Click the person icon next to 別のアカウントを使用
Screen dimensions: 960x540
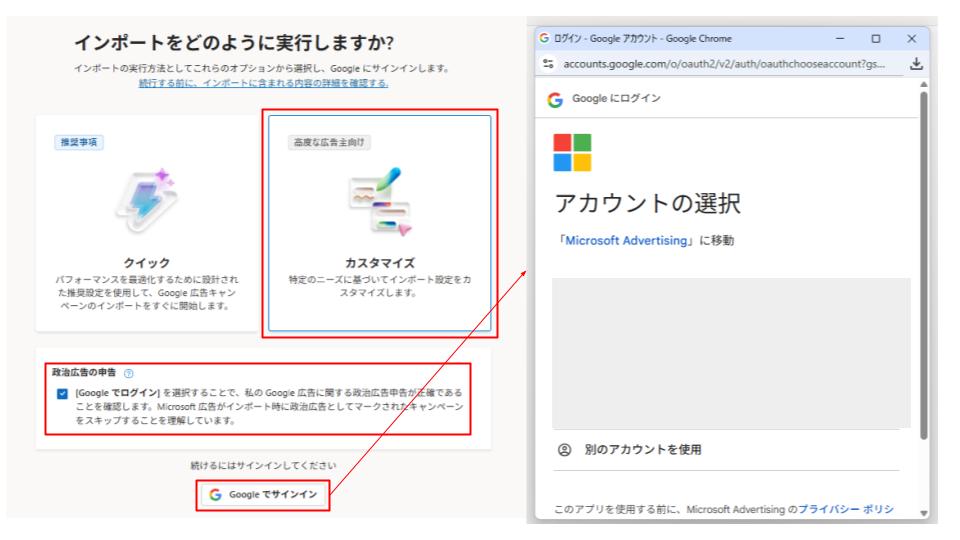point(564,450)
